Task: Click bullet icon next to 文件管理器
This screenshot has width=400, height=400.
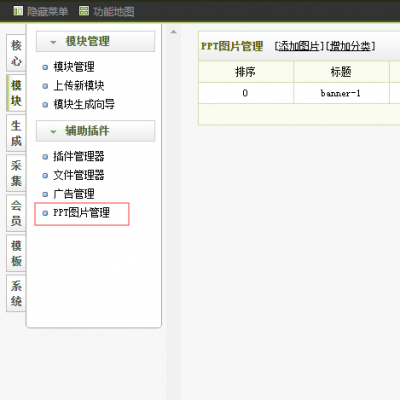Action: tap(45, 175)
